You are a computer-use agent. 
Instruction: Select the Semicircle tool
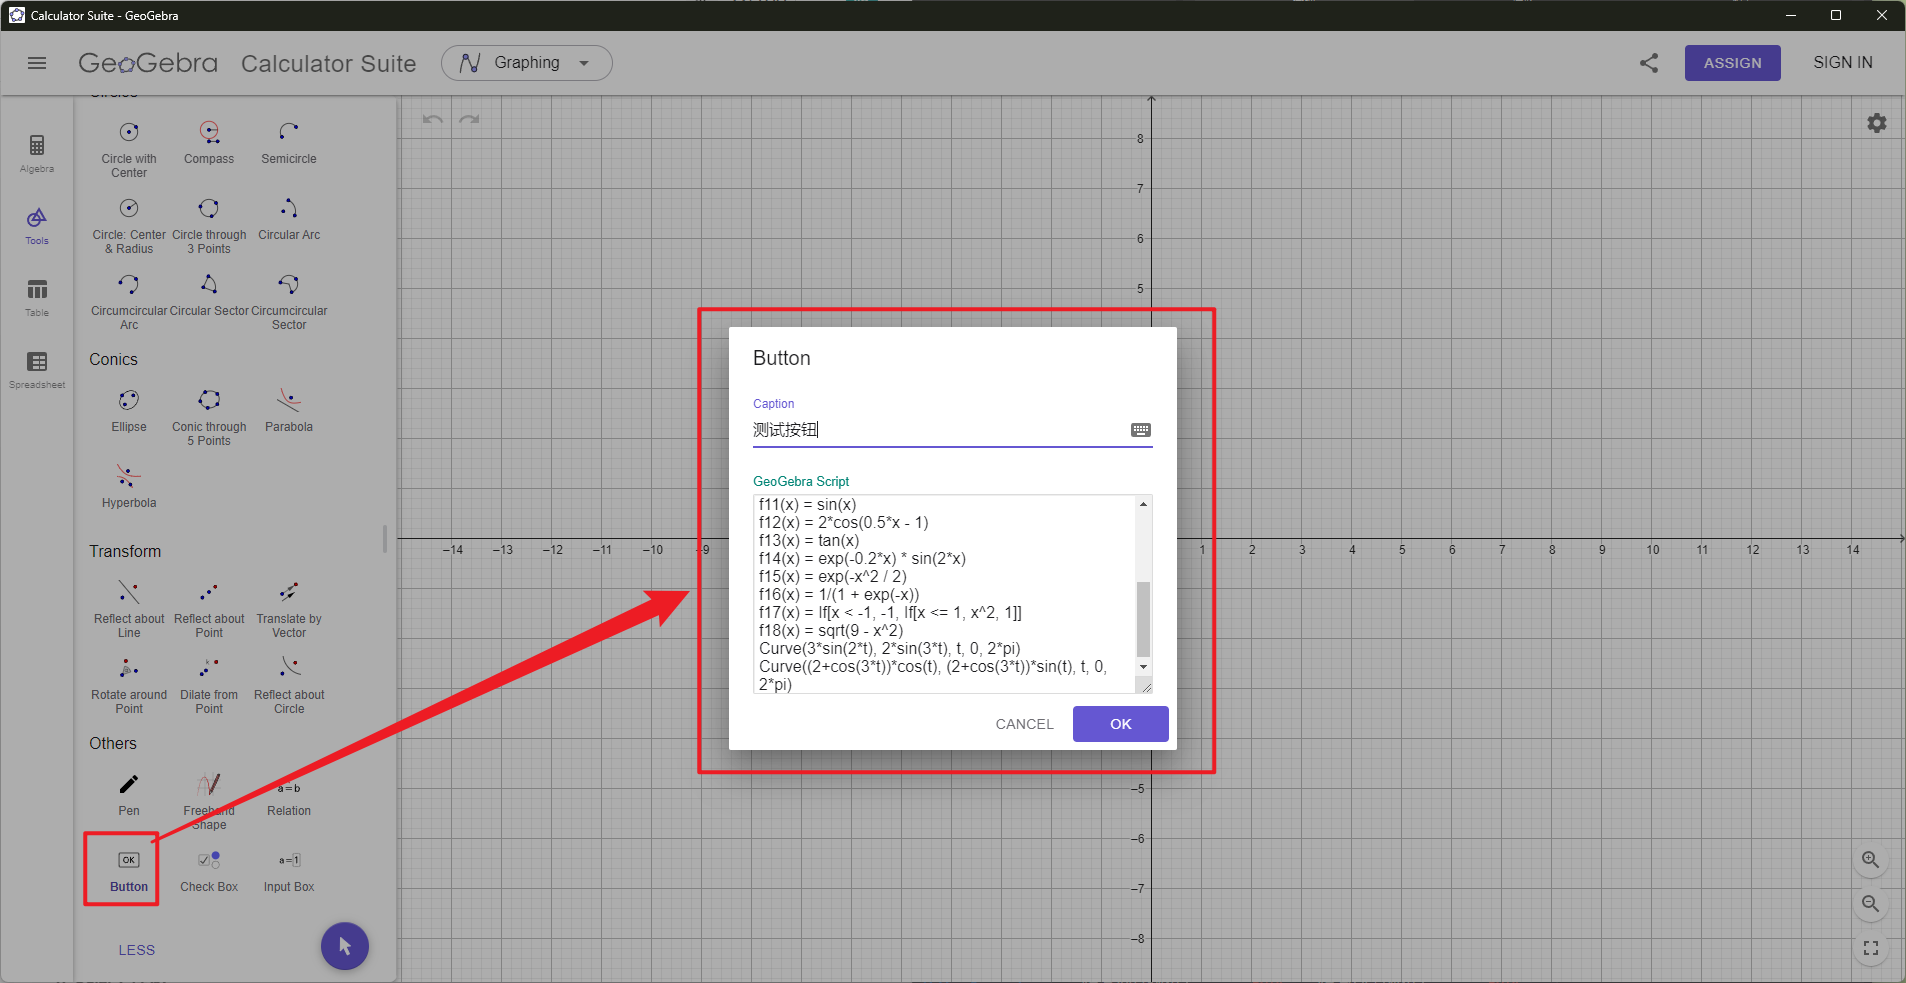[x=289, y=143]
